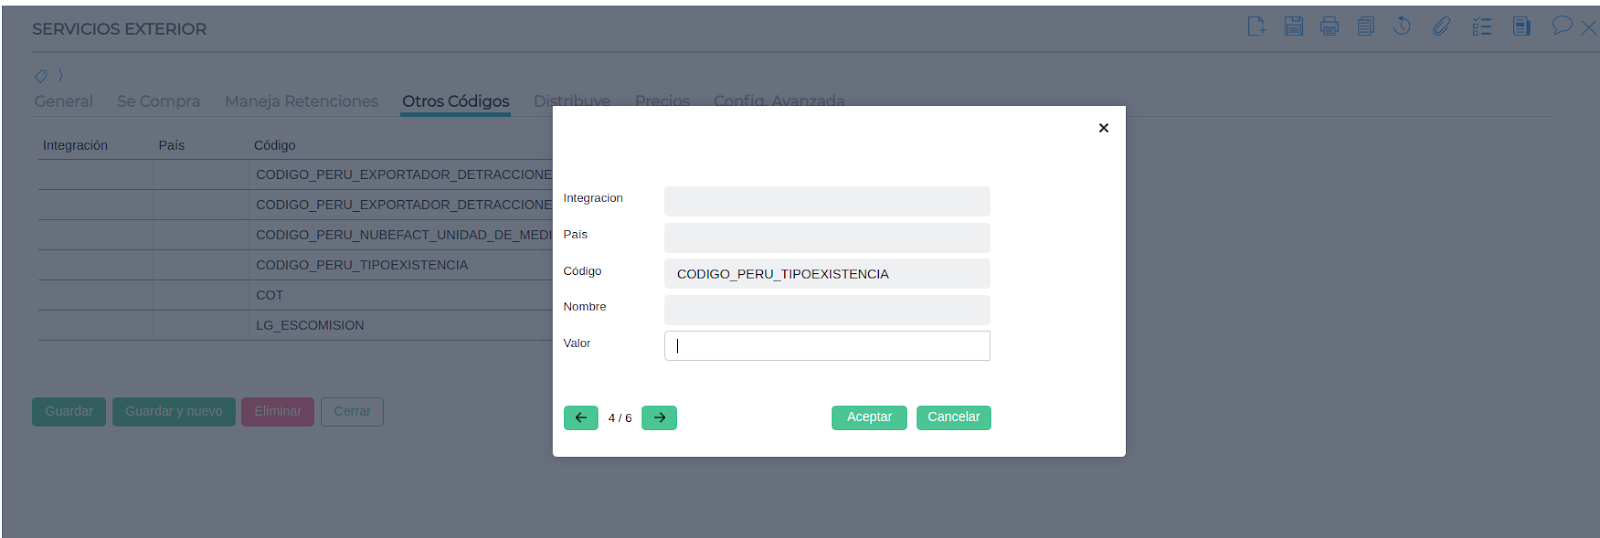Viewport: 1600px width, 538px height.
Task: Open the Se Compra tab
Action: [x=158, y=101]
